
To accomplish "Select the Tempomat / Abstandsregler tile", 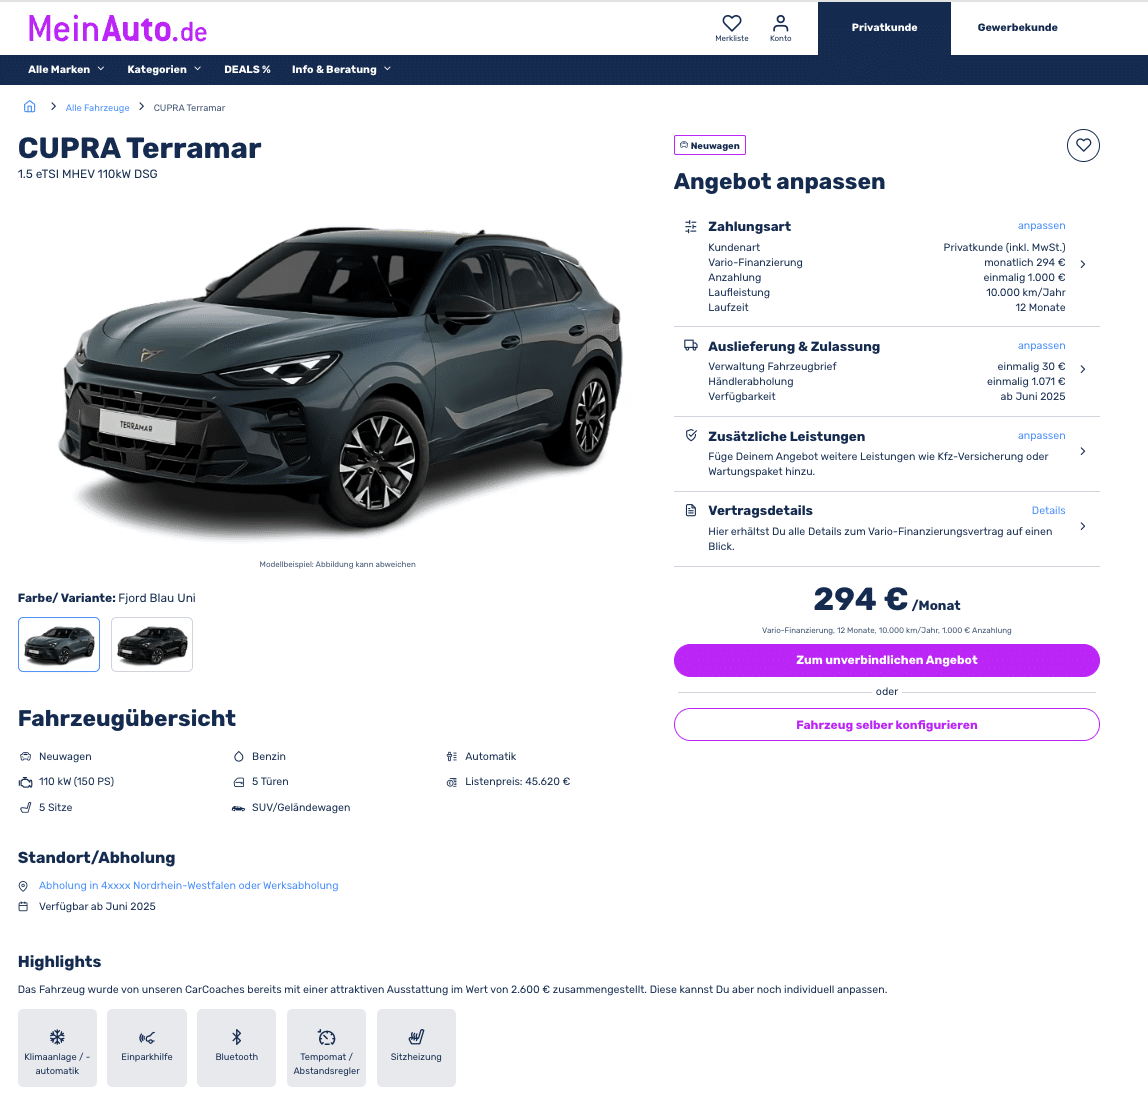I will pos(327,1048).
